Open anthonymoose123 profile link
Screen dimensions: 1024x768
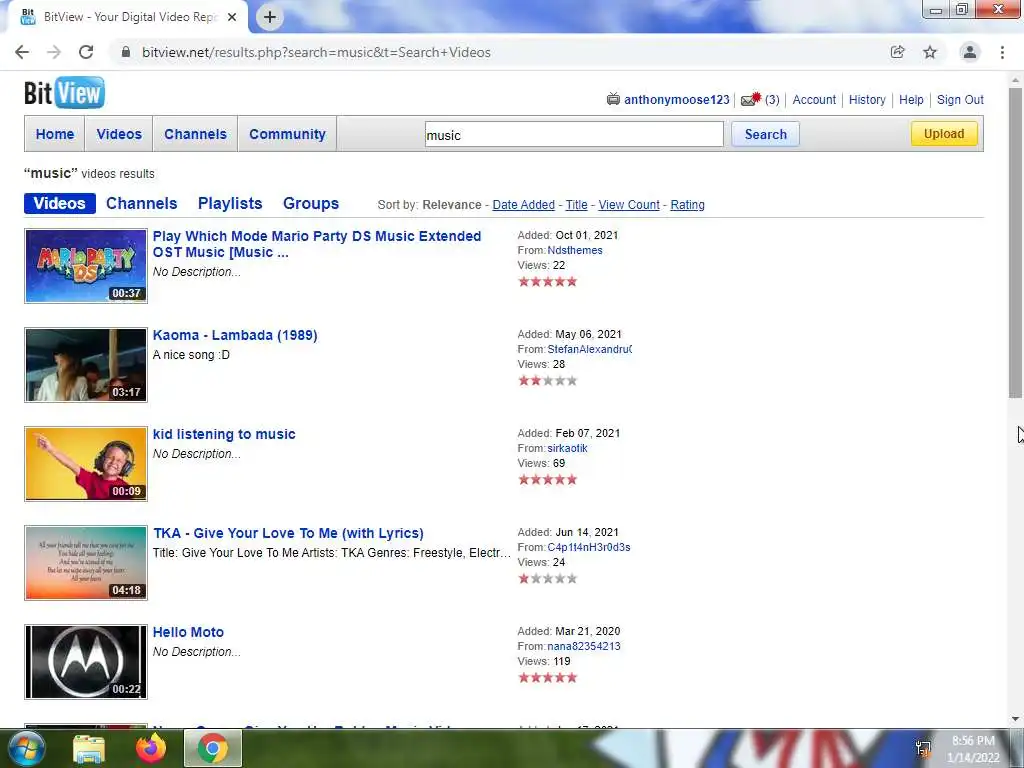[x=677, y=99]
